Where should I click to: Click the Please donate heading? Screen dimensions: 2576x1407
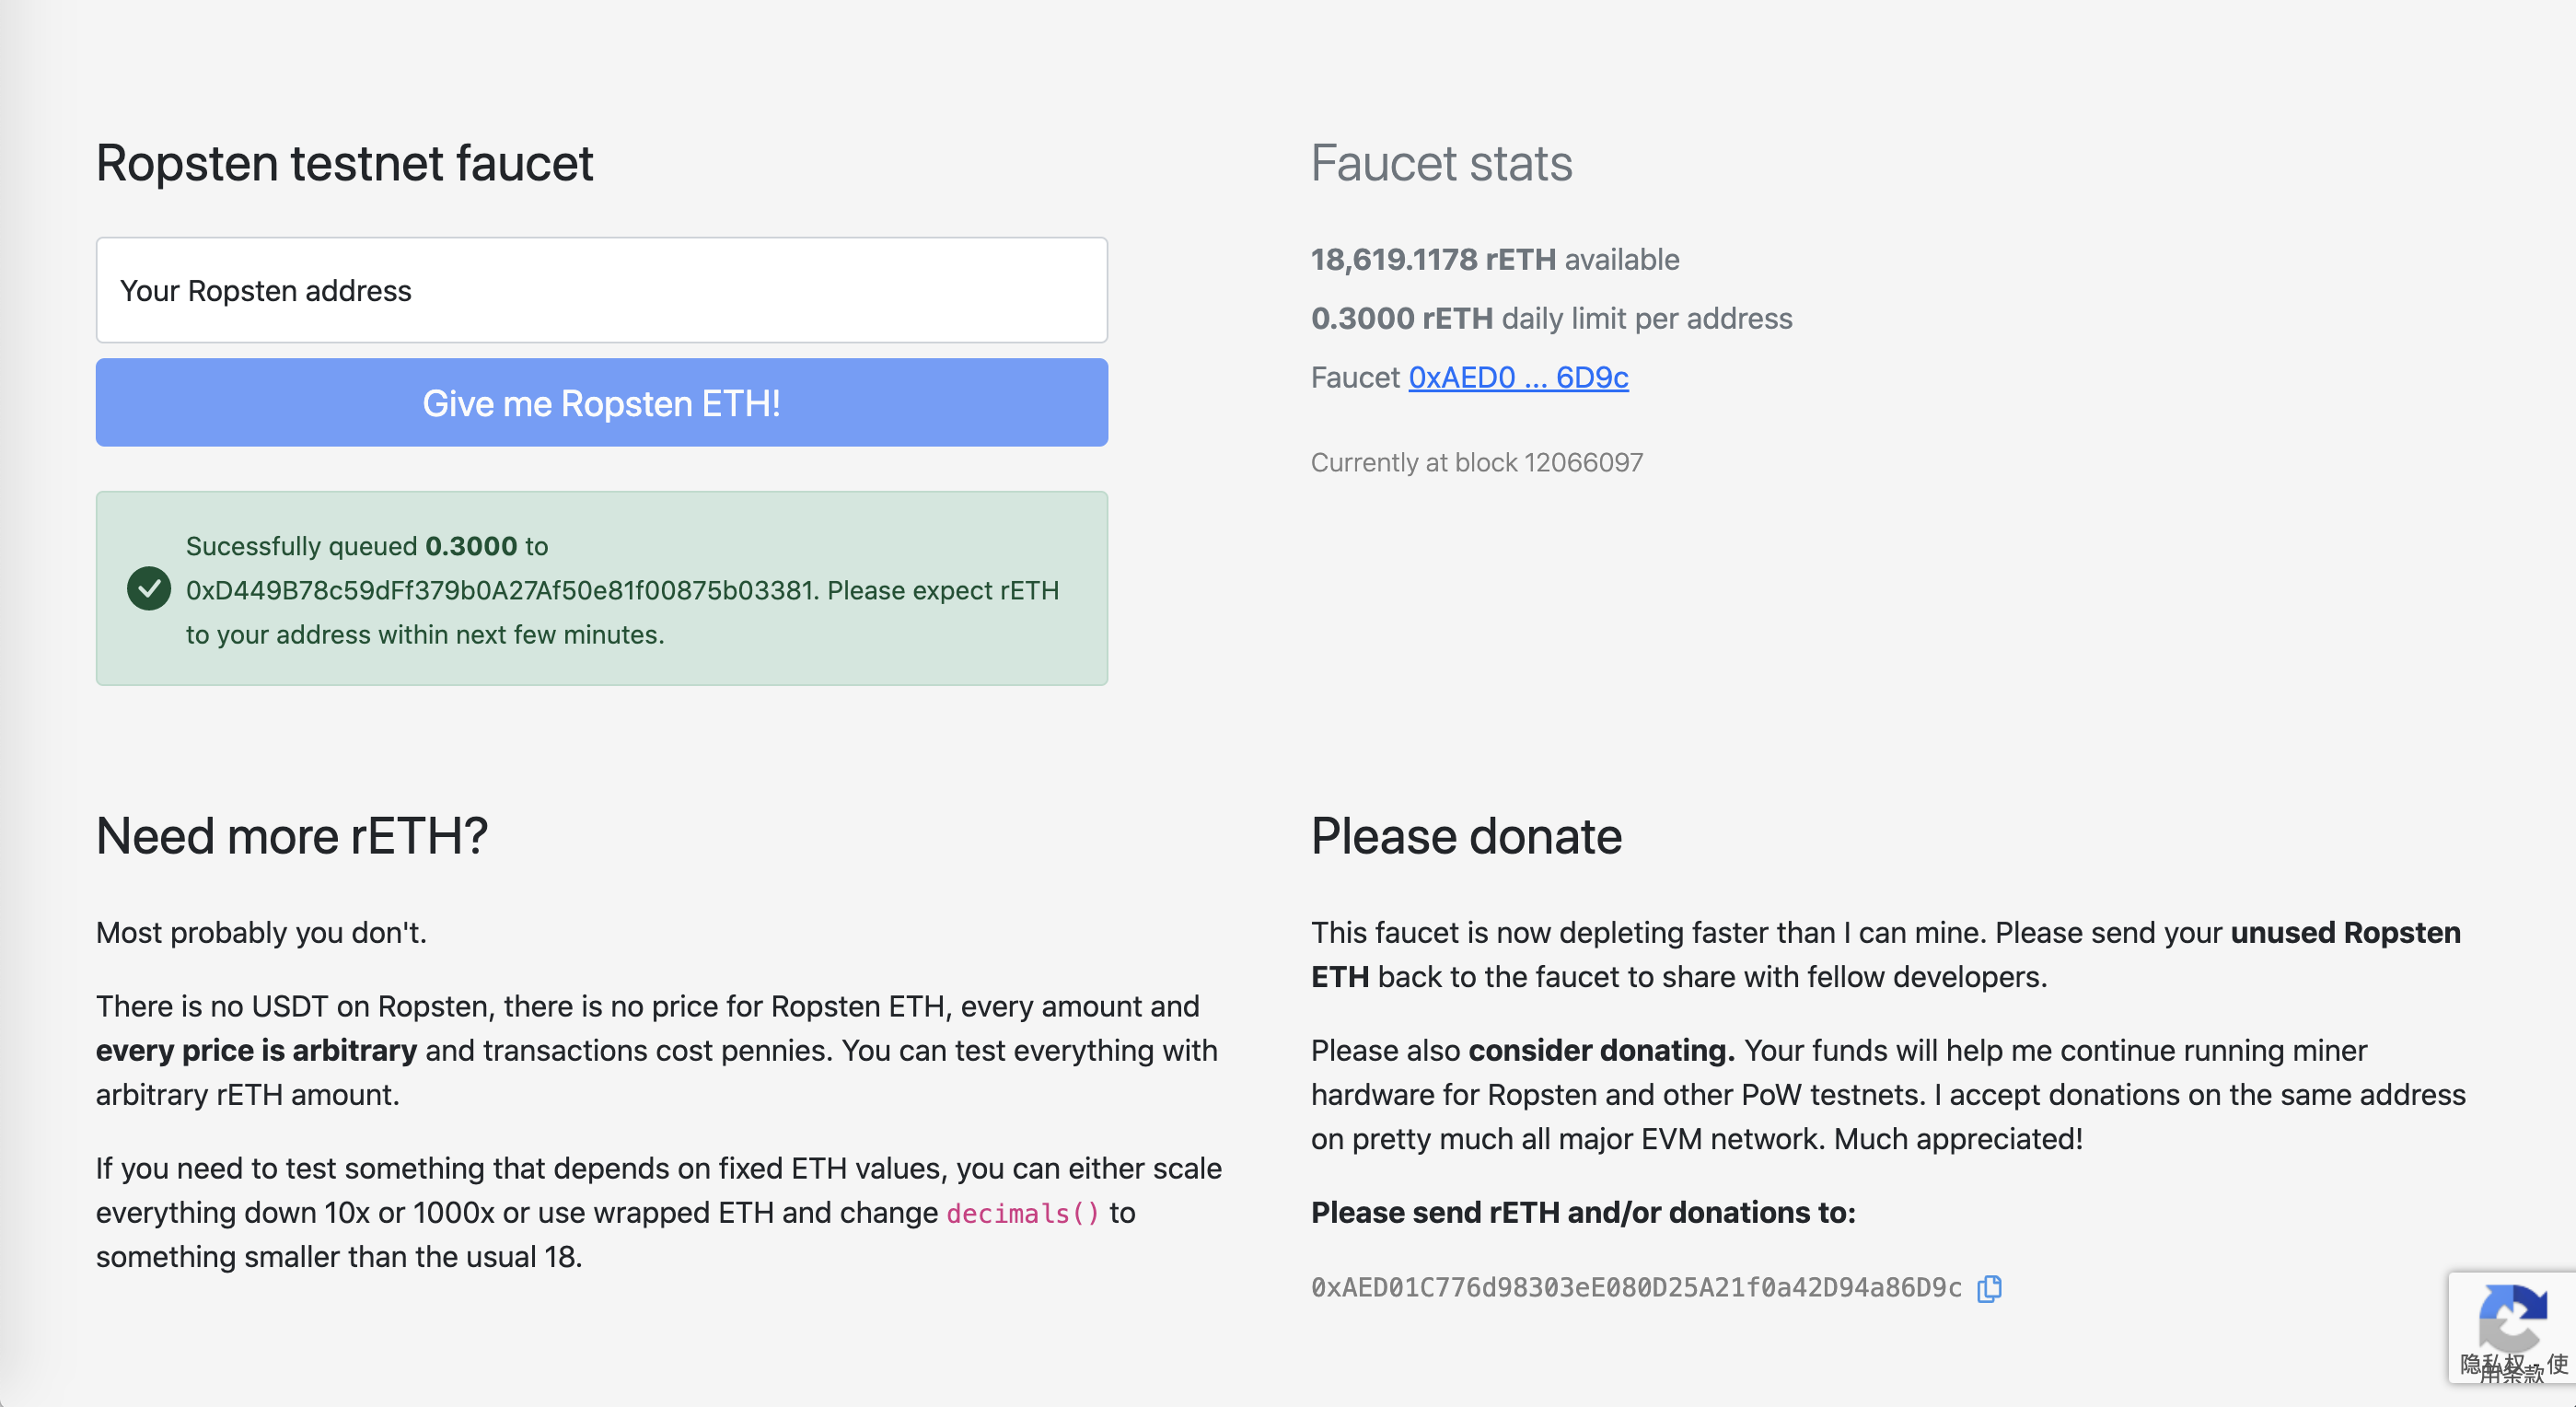click(1465, 836)
